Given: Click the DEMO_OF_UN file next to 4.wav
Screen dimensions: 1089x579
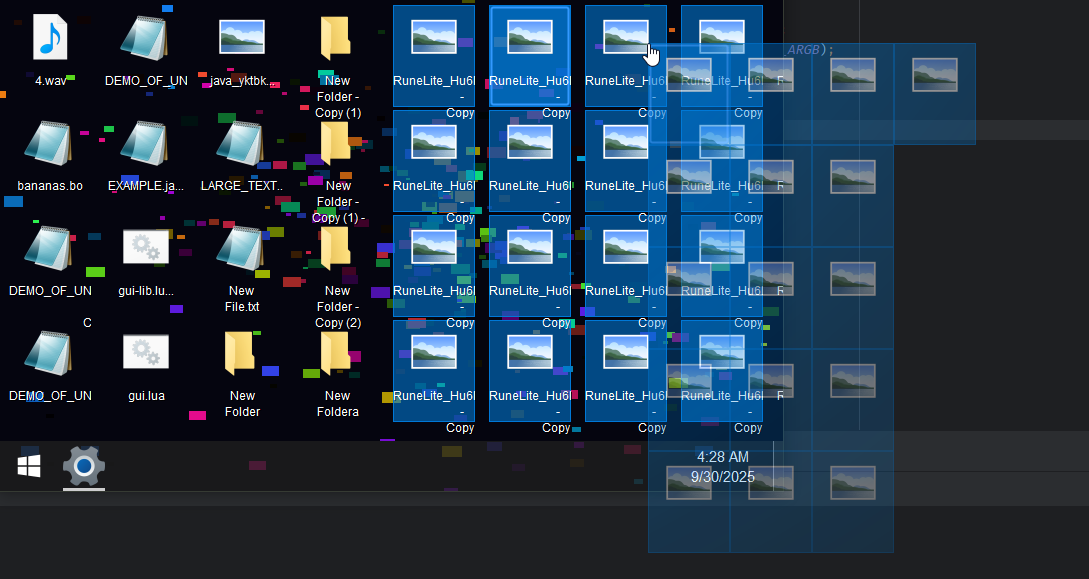Looking at the screenshot, I should point(146,38).
